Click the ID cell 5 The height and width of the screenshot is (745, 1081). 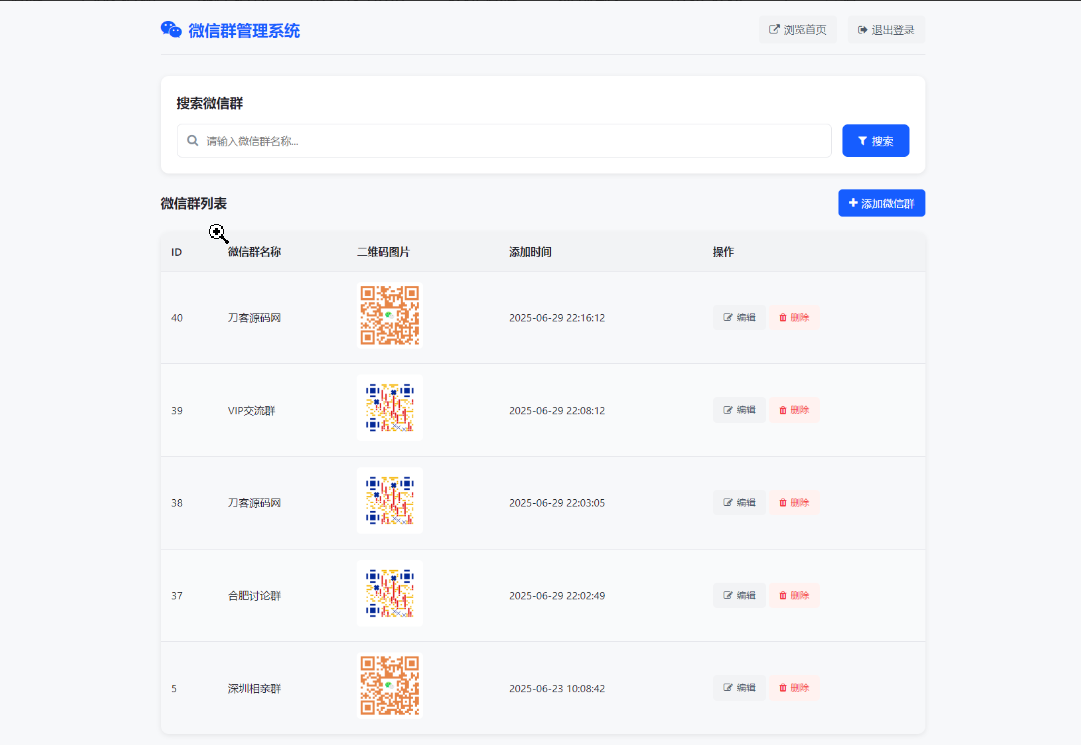point(174,688)
